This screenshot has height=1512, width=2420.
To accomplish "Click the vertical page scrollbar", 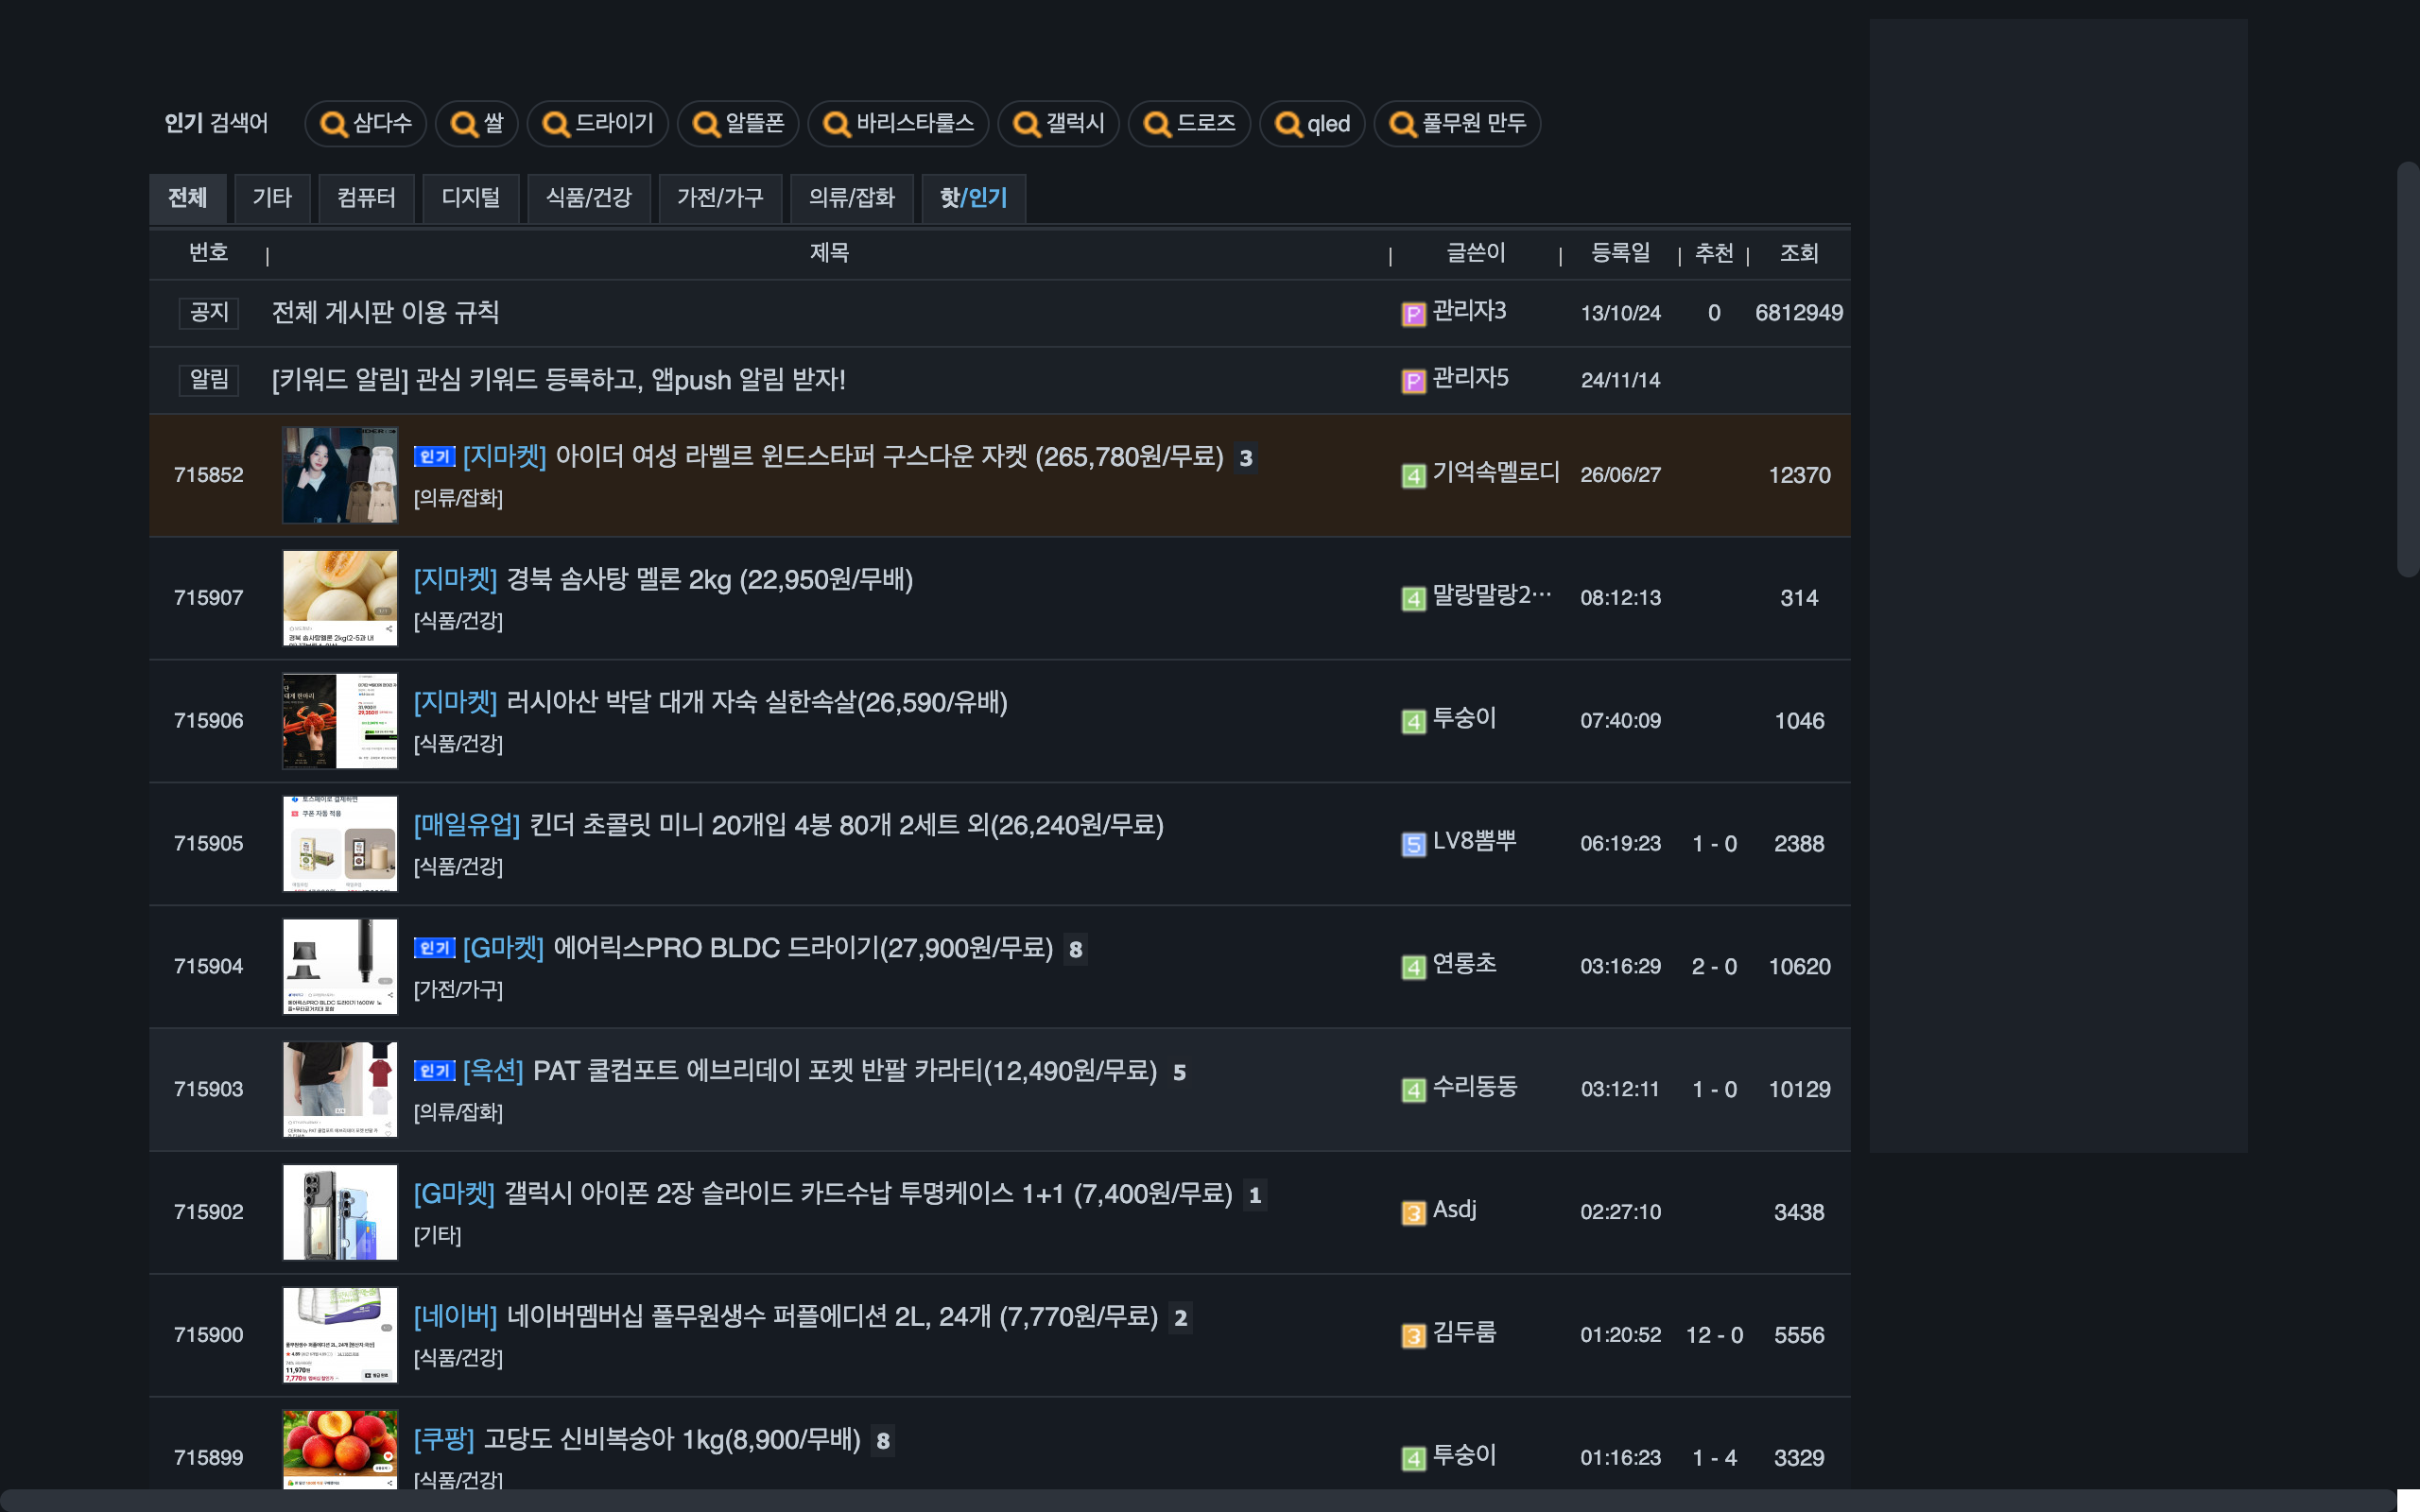I will point(2408,369).
